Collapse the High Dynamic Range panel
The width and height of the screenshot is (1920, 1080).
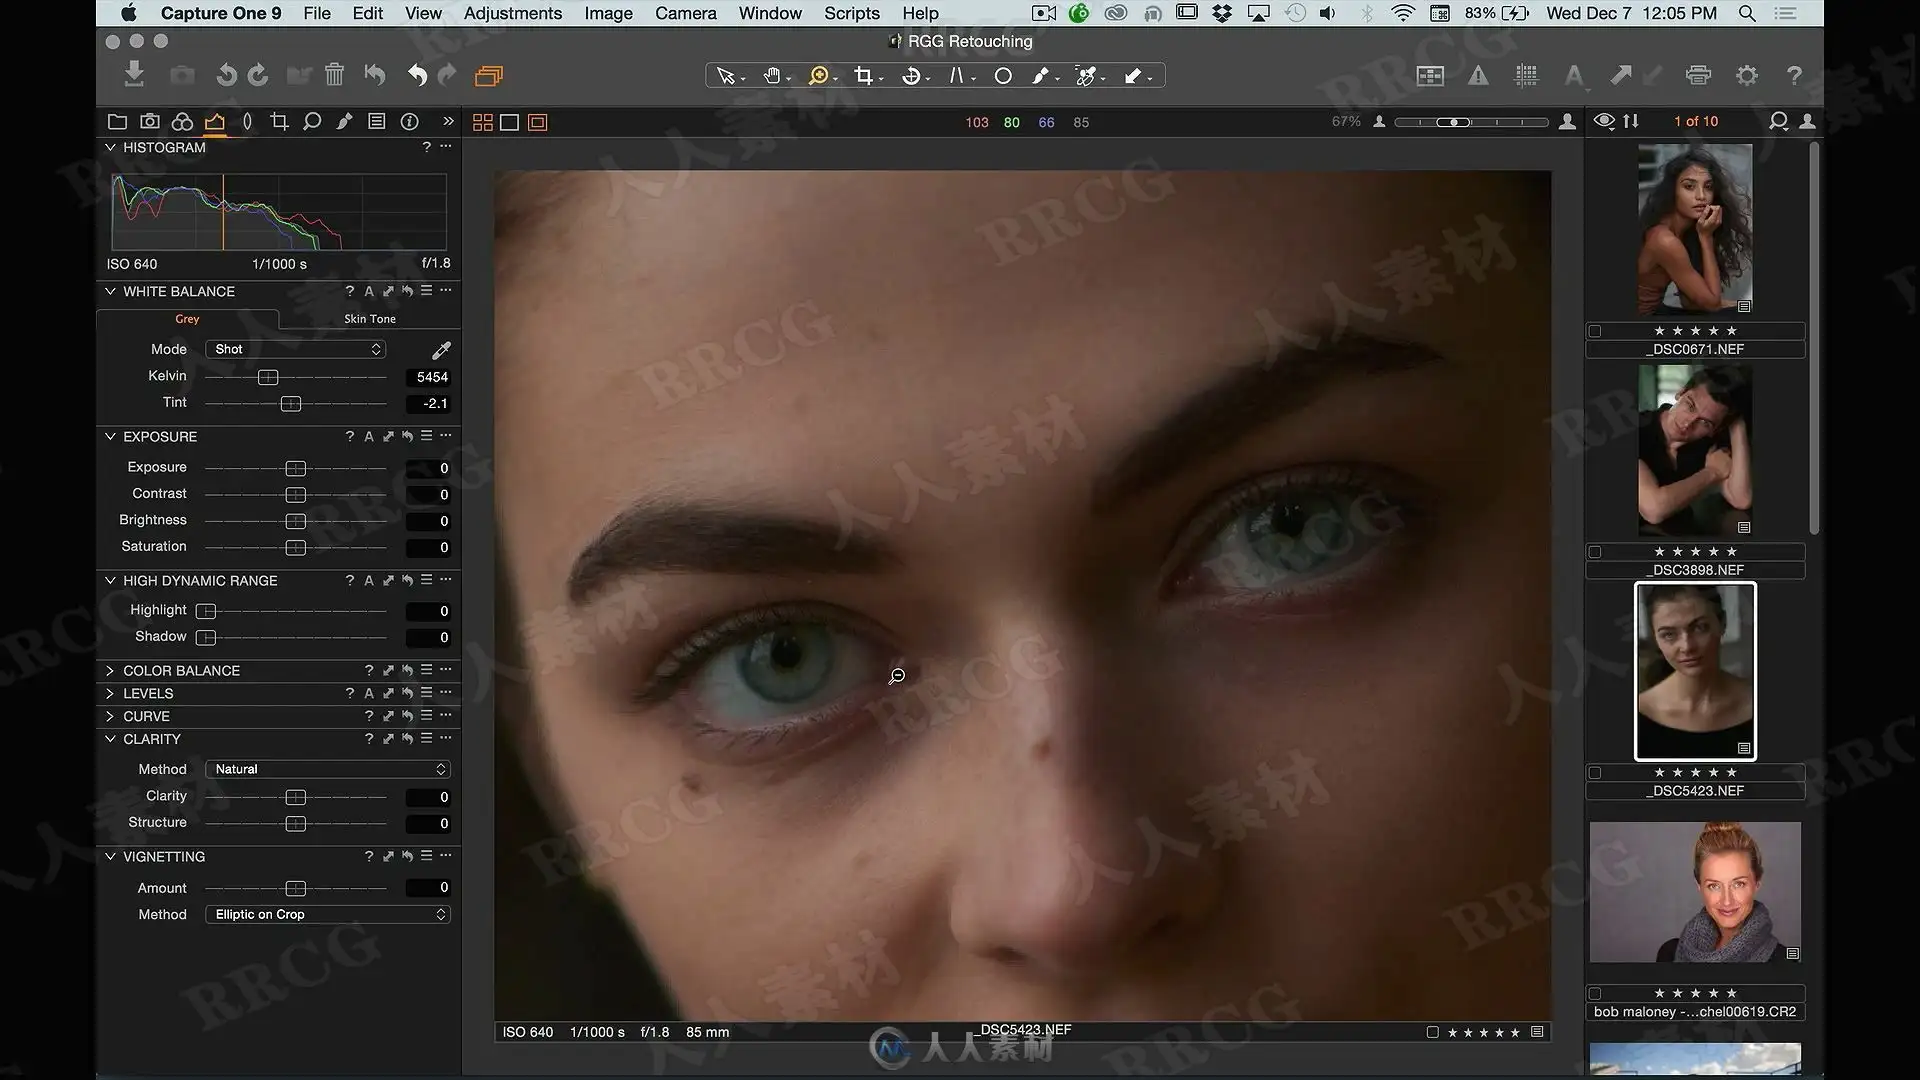pyautogui.click(x=110, y=581)
